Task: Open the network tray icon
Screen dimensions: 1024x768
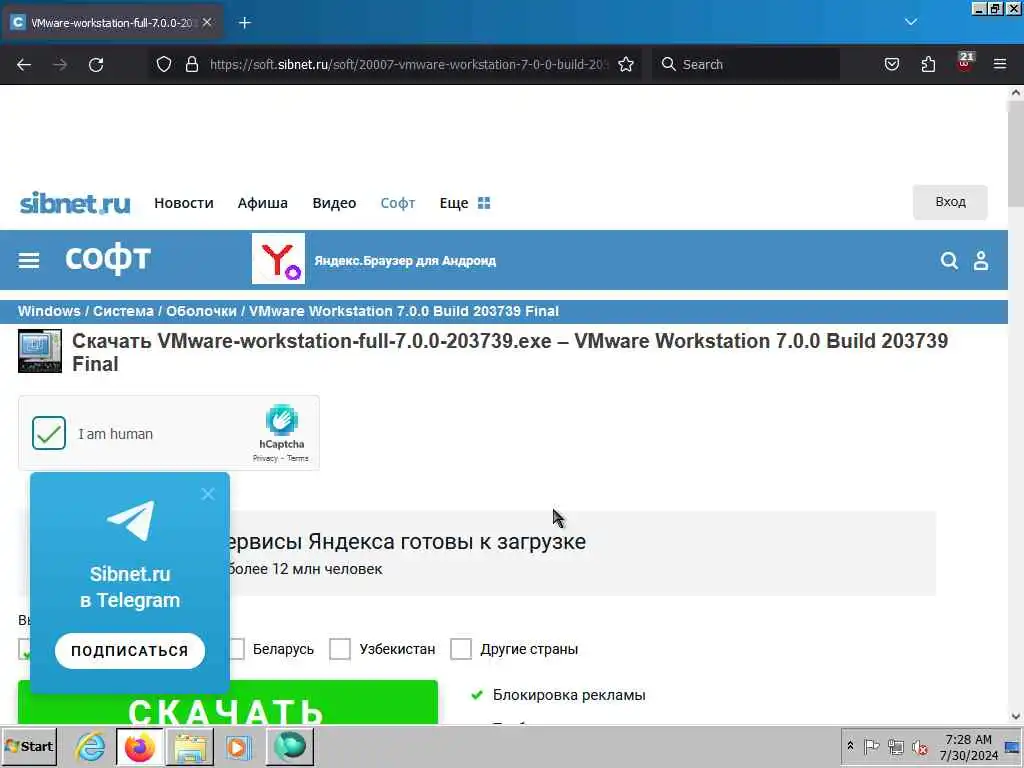Action: point(895,746)
